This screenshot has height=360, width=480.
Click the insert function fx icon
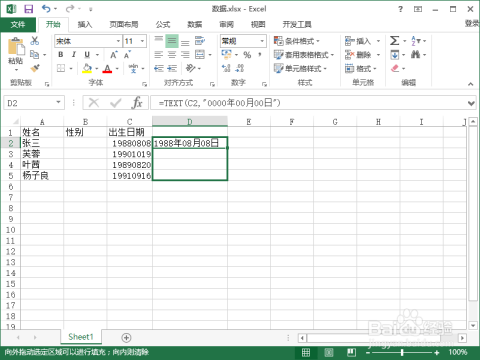click(137, 103)
